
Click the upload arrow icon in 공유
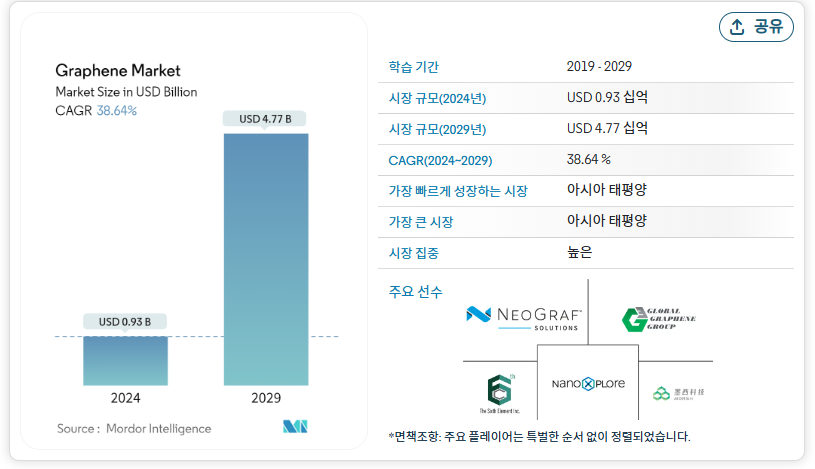point(737,27)
